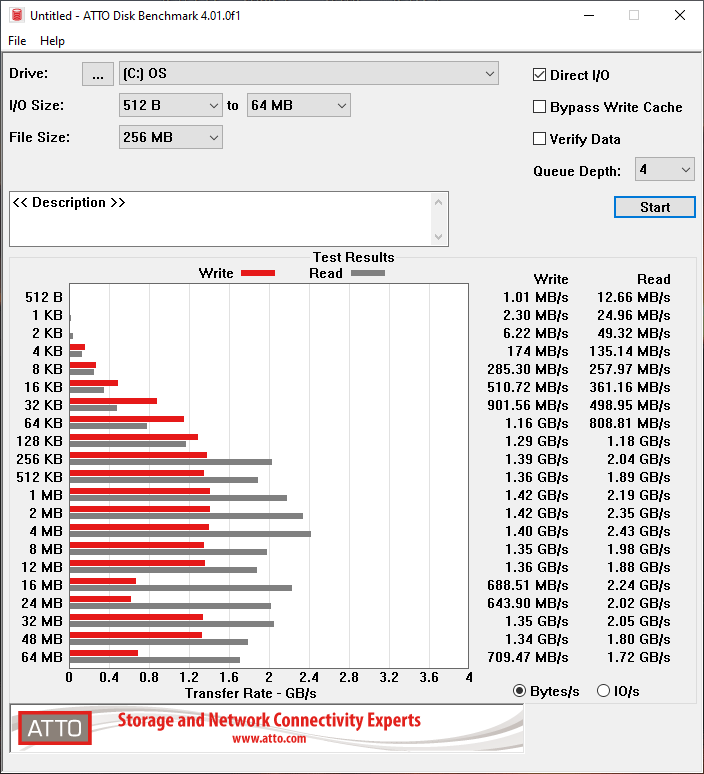
Task: Click the 'Storage and Network Connectivity Experts' banner text
Action: pos(269,720)
